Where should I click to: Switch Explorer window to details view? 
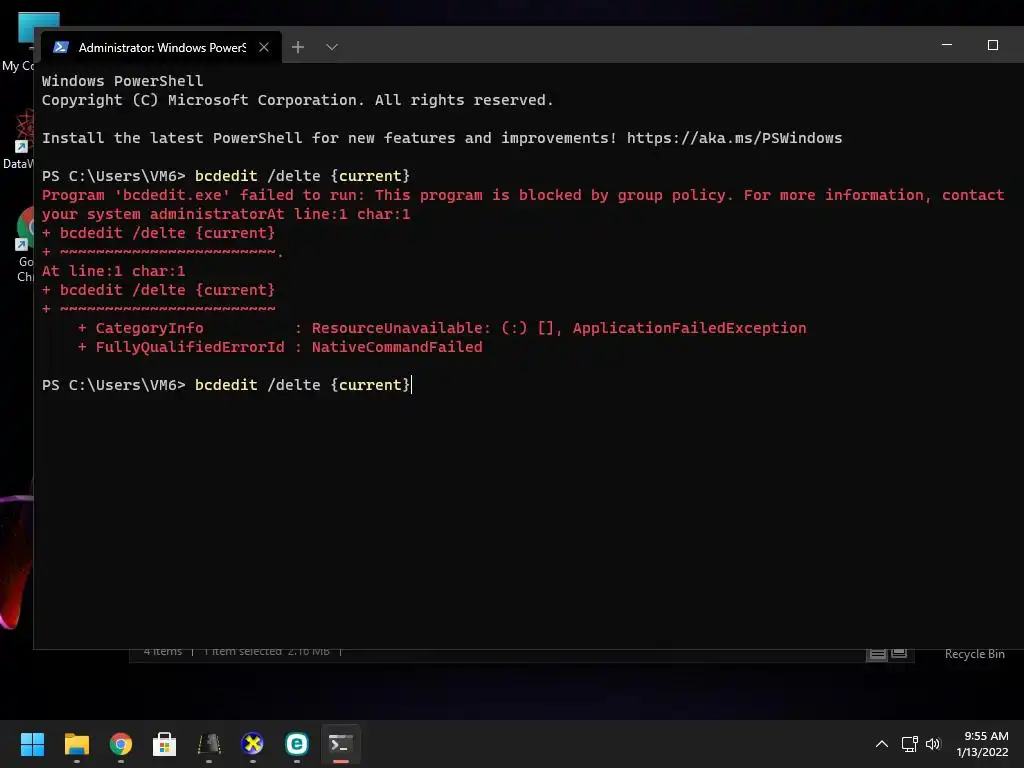[x=877, y=654]
